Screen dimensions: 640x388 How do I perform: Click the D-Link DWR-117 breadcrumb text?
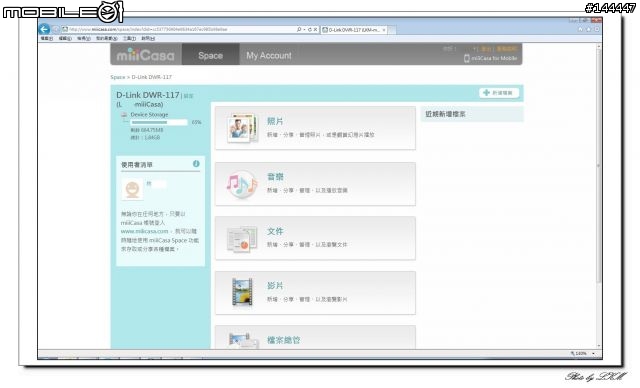[151, 77]
